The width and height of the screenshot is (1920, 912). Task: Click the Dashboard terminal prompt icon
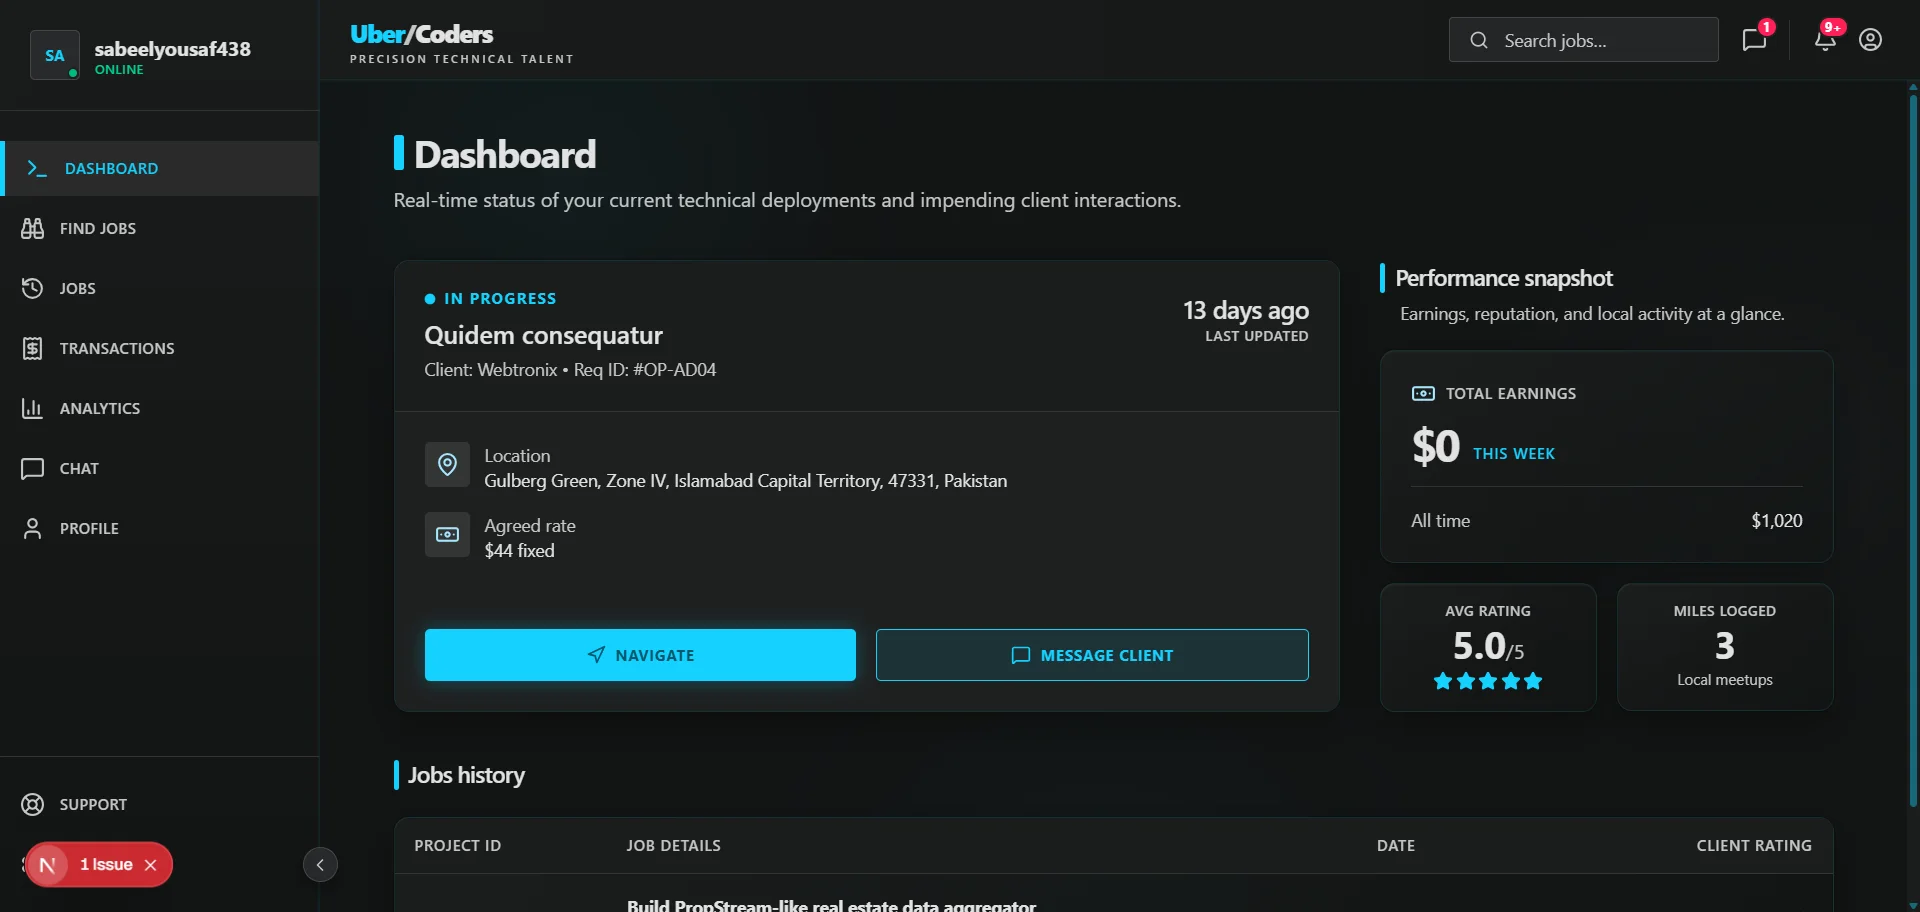click(x=36, y=168)
